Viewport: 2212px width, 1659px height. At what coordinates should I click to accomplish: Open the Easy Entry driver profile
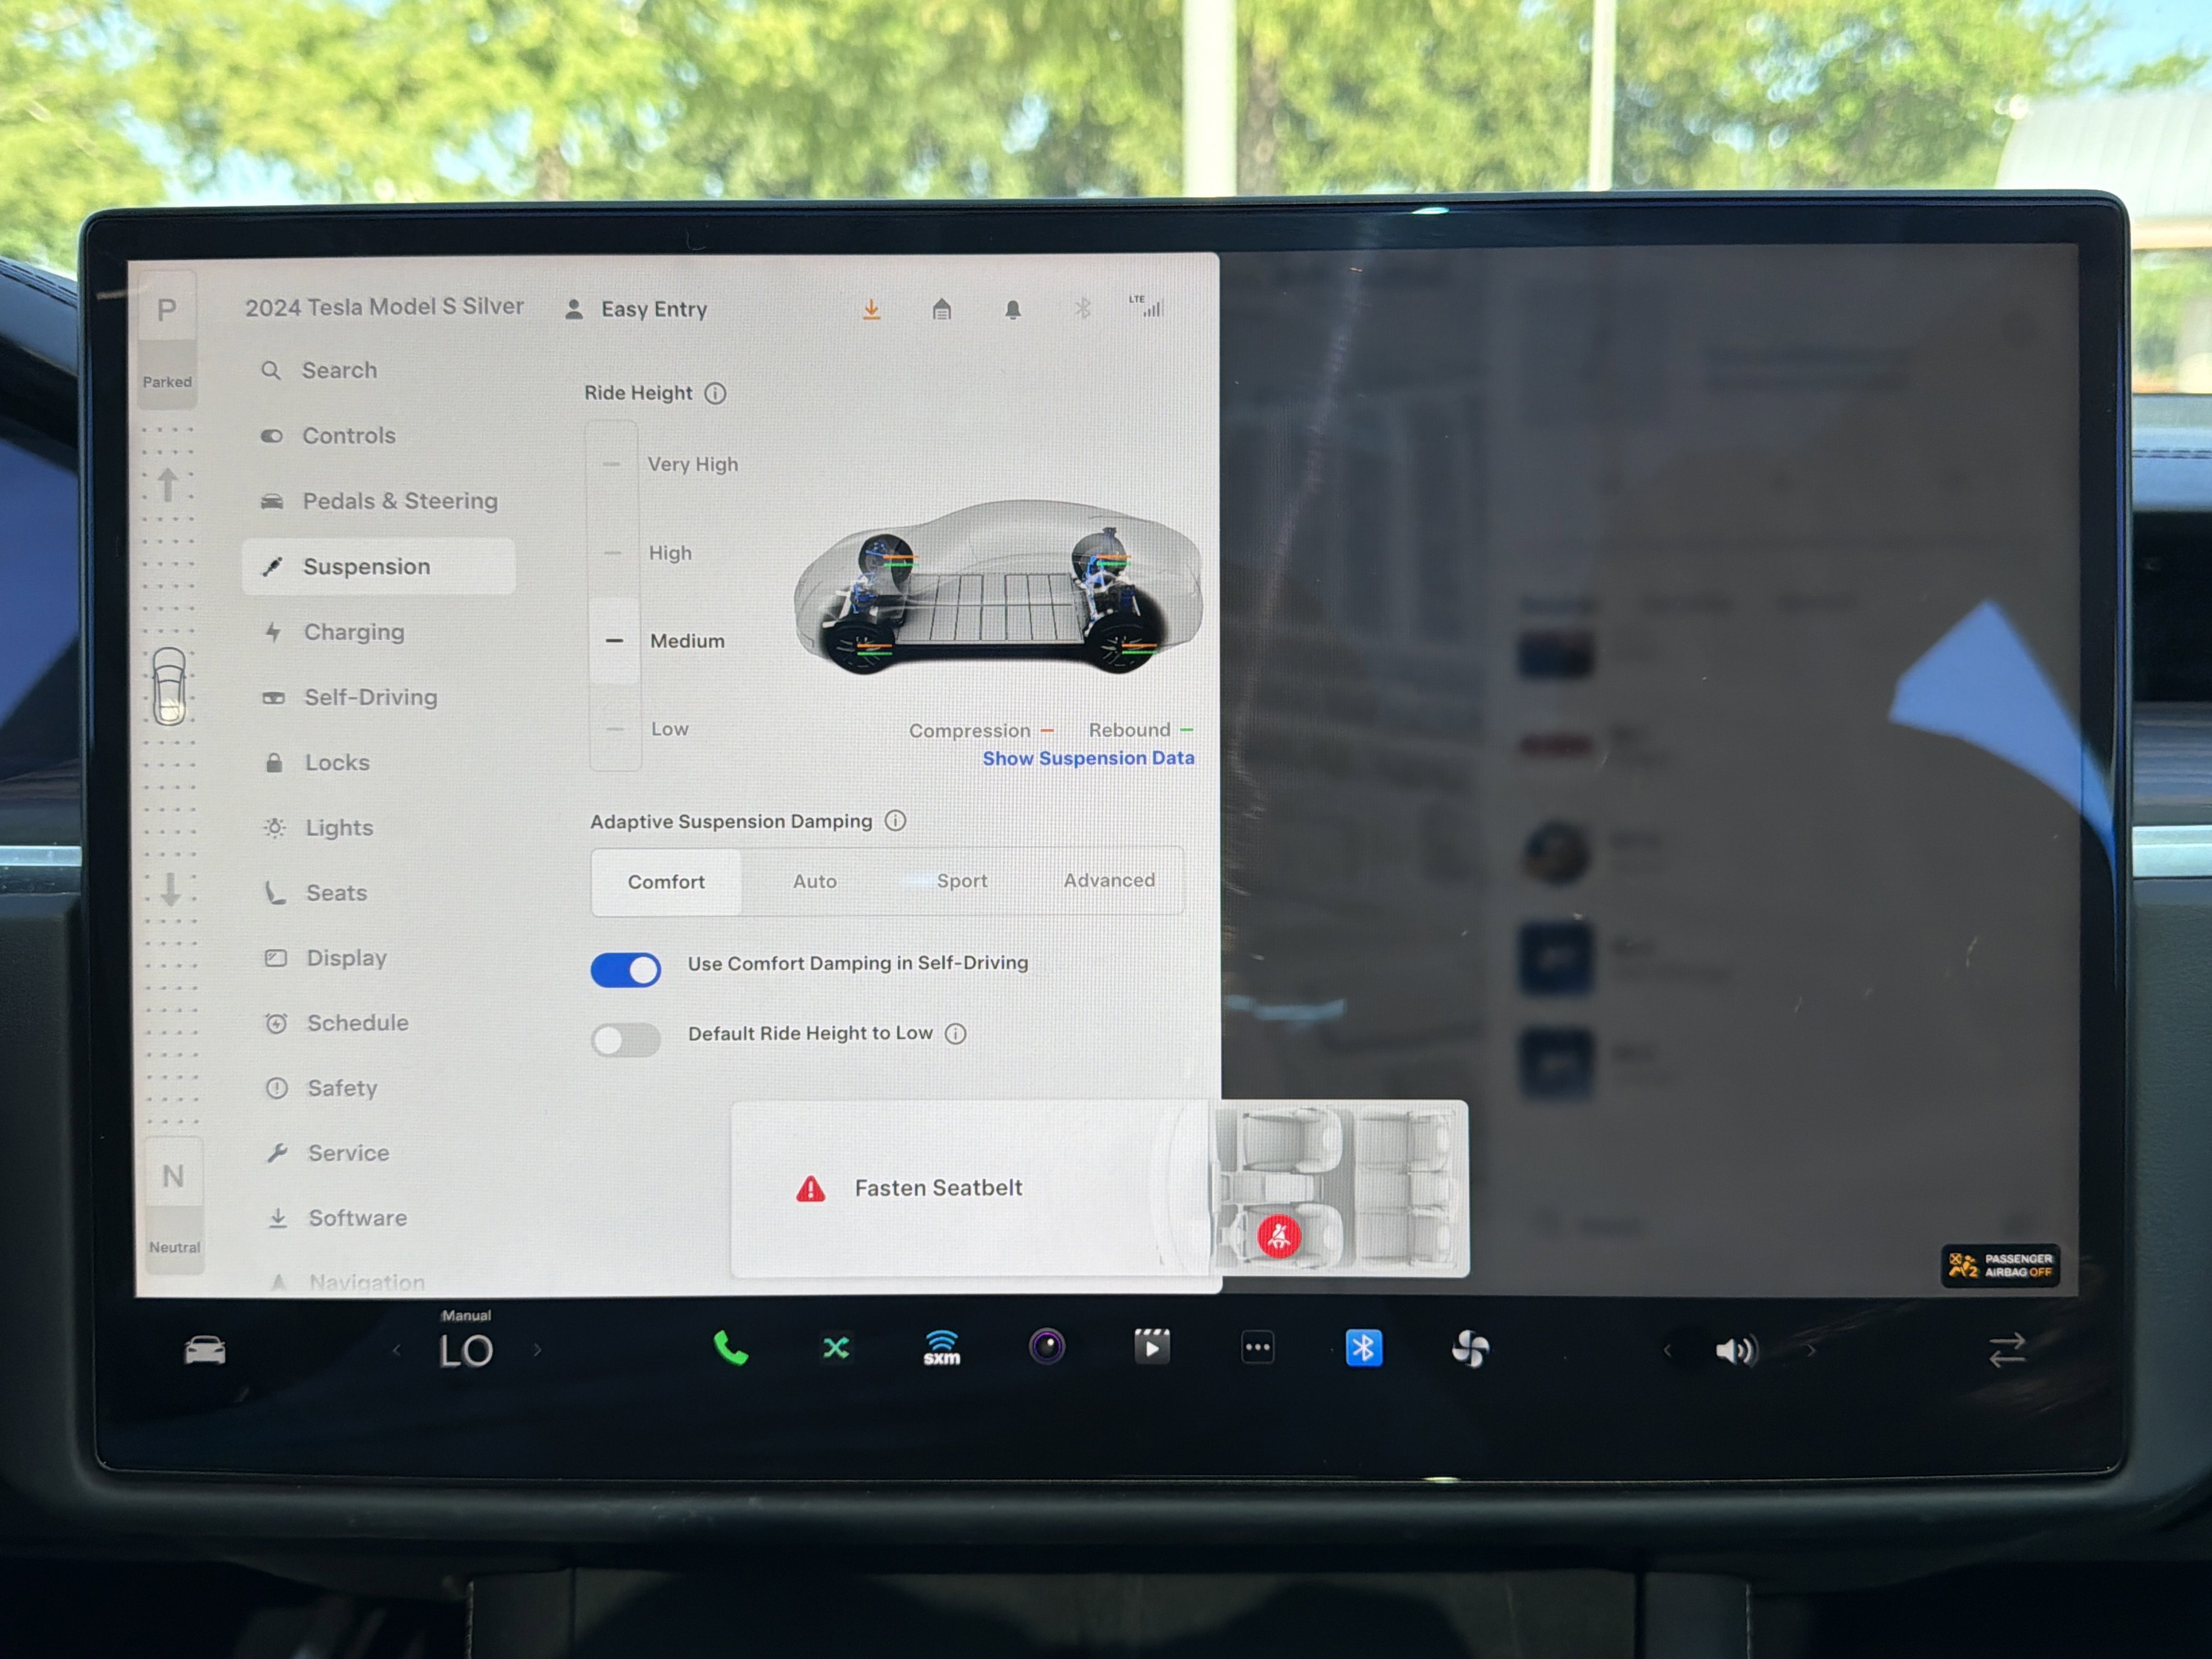637,309
